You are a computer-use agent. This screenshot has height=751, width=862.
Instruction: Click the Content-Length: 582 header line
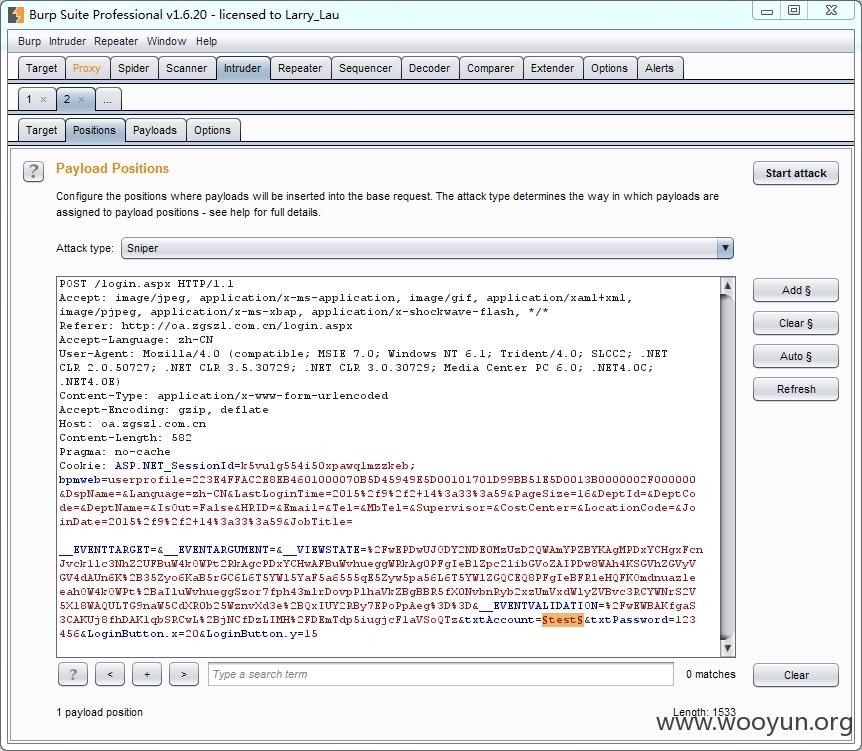tap(125, 438)
